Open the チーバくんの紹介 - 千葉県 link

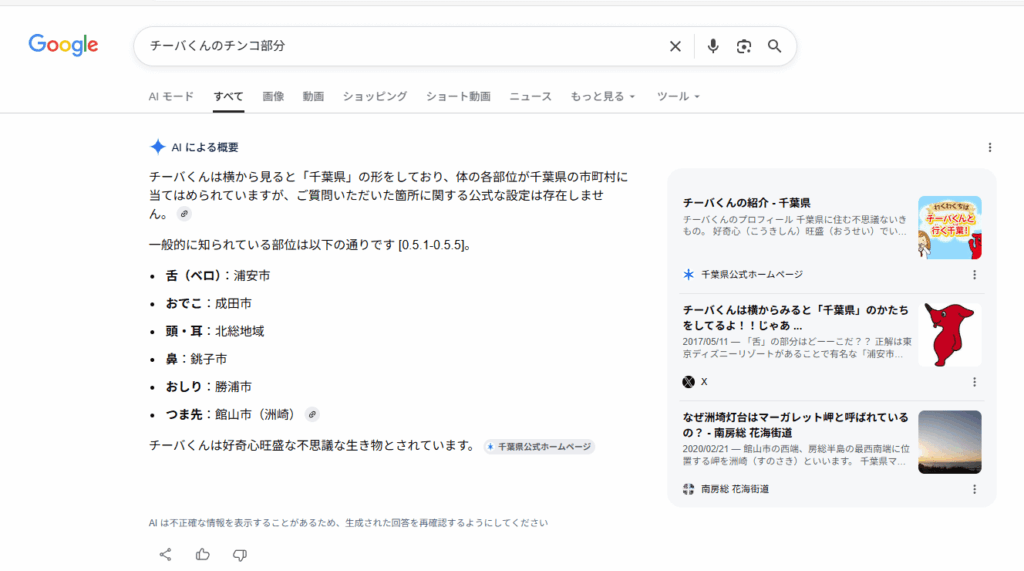click(x=746, y=203)
